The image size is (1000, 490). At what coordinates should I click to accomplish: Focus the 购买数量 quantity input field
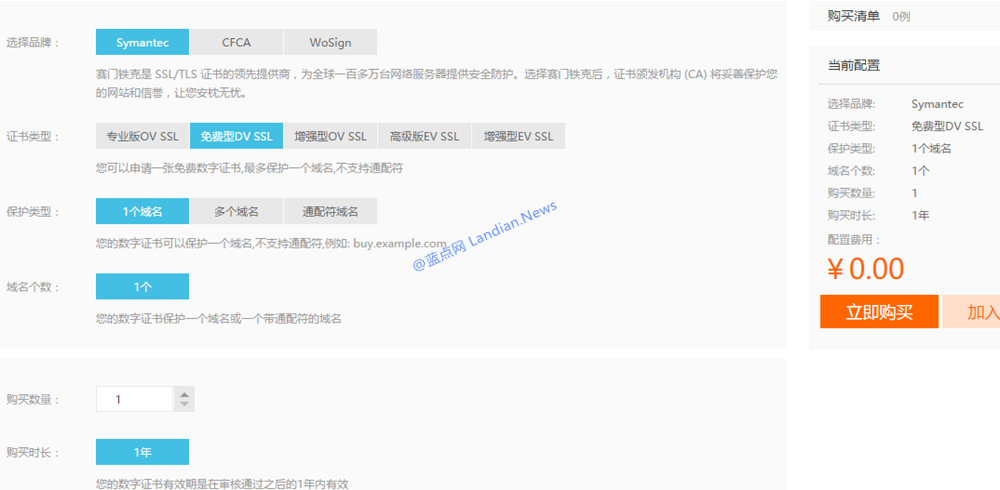point(135,399)
